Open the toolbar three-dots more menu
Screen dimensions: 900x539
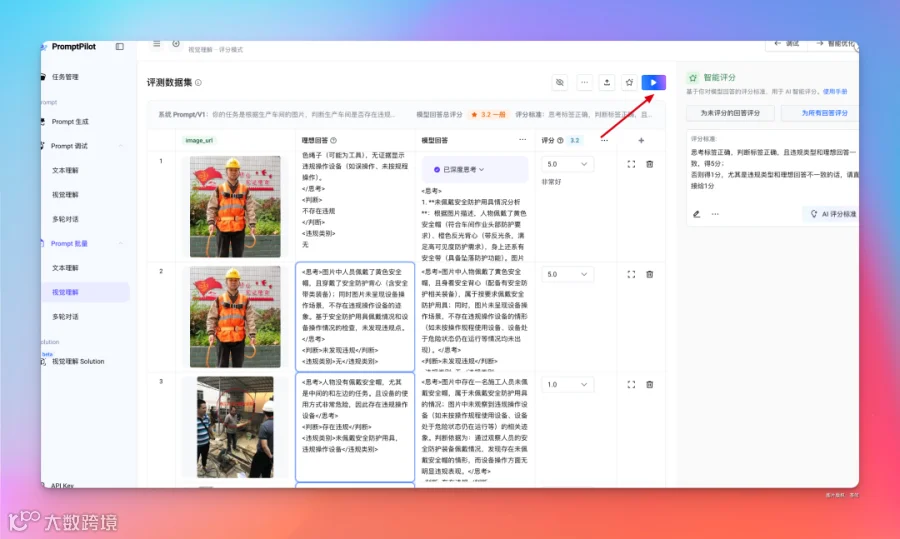(584, 83)
